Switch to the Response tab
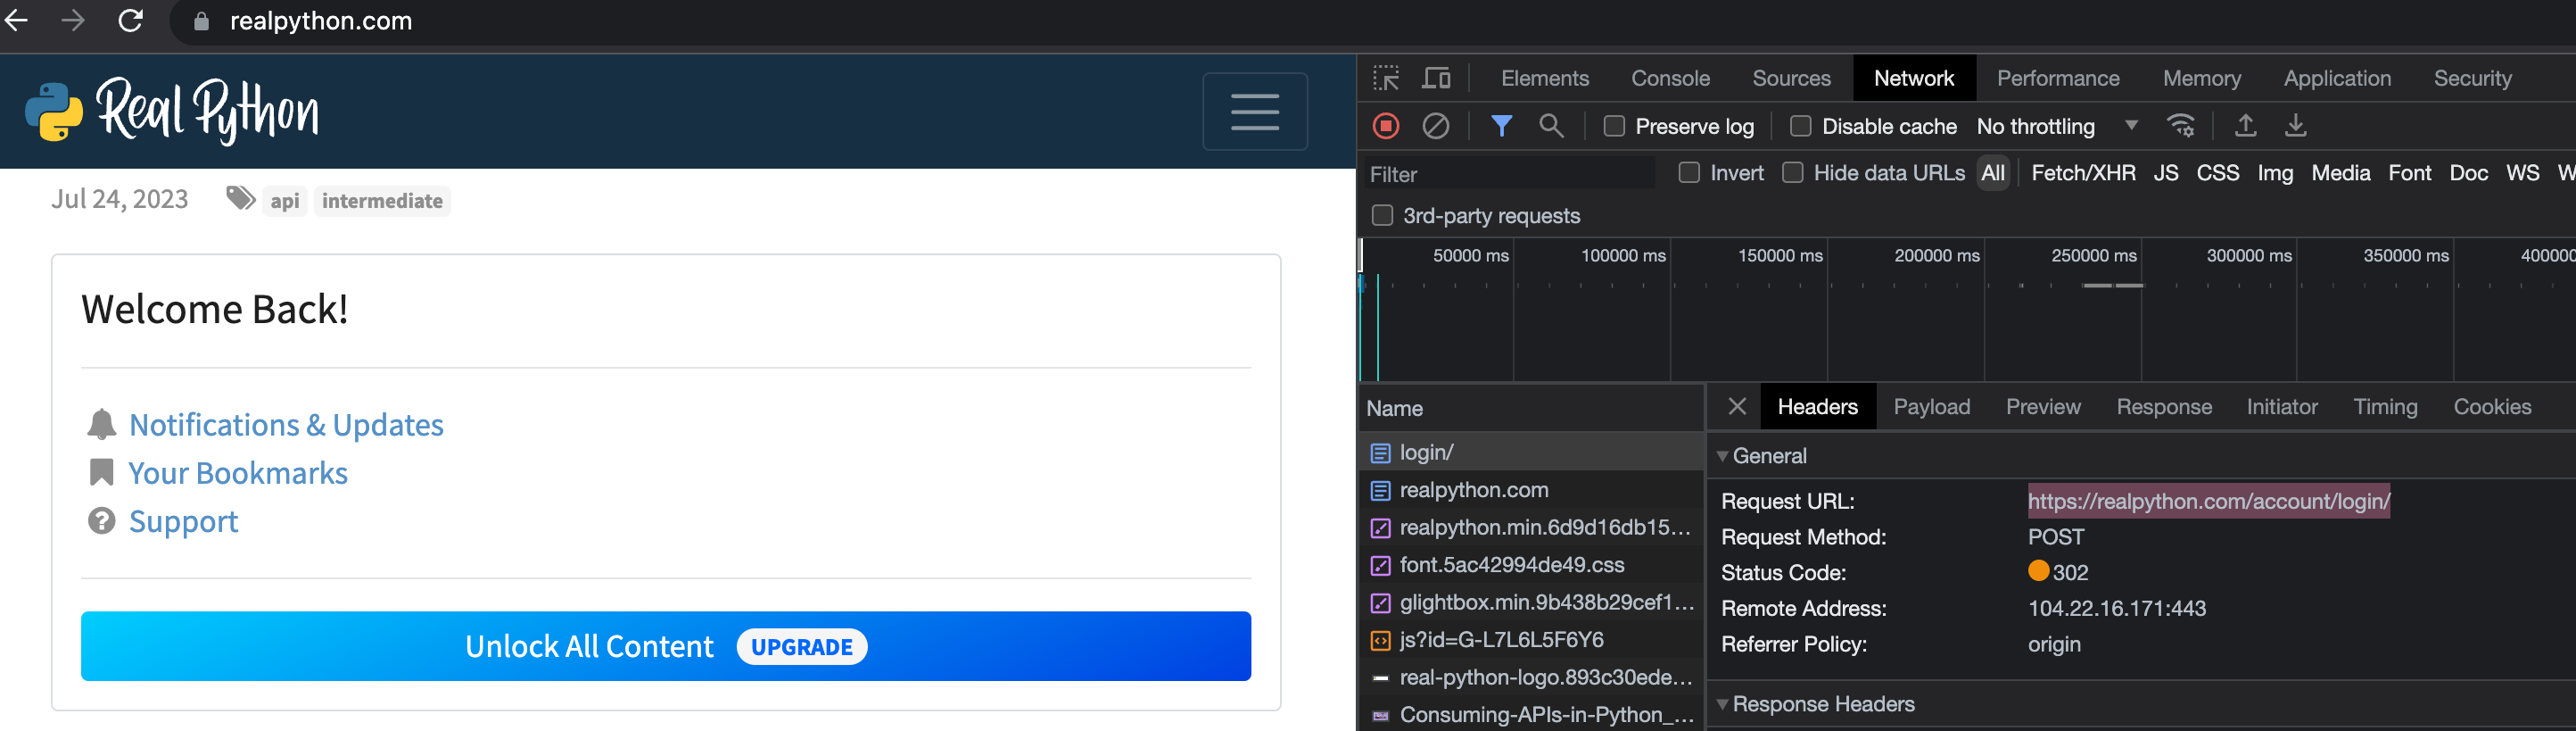The width and height of the screenshot is (2576, 731). pos(2164,407)
